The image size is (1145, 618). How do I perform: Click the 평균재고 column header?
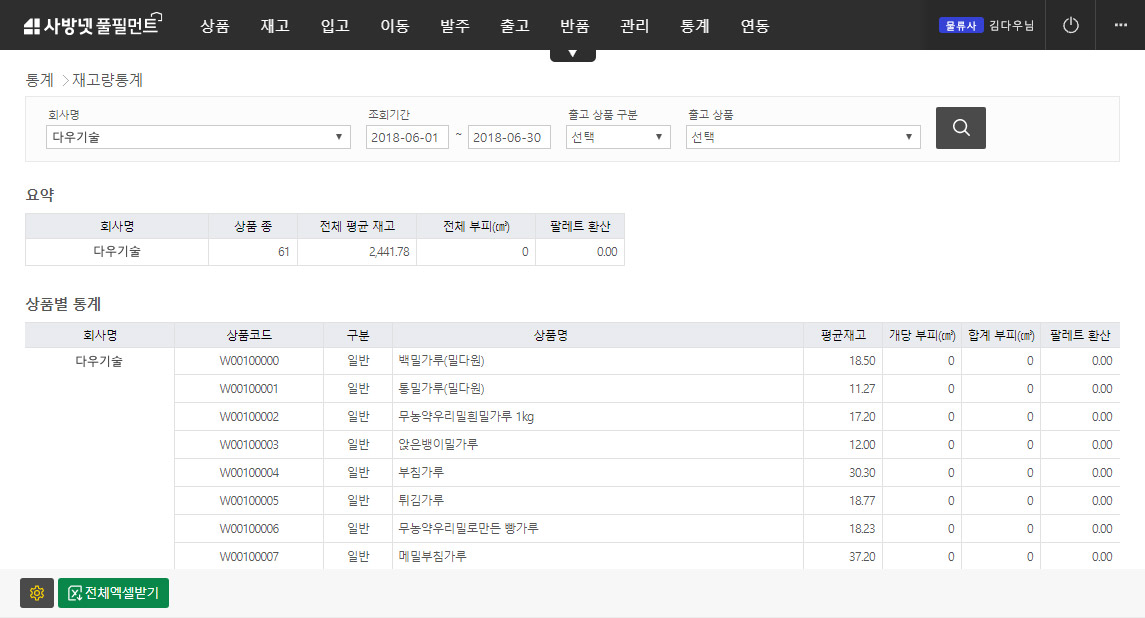[842, 335]
